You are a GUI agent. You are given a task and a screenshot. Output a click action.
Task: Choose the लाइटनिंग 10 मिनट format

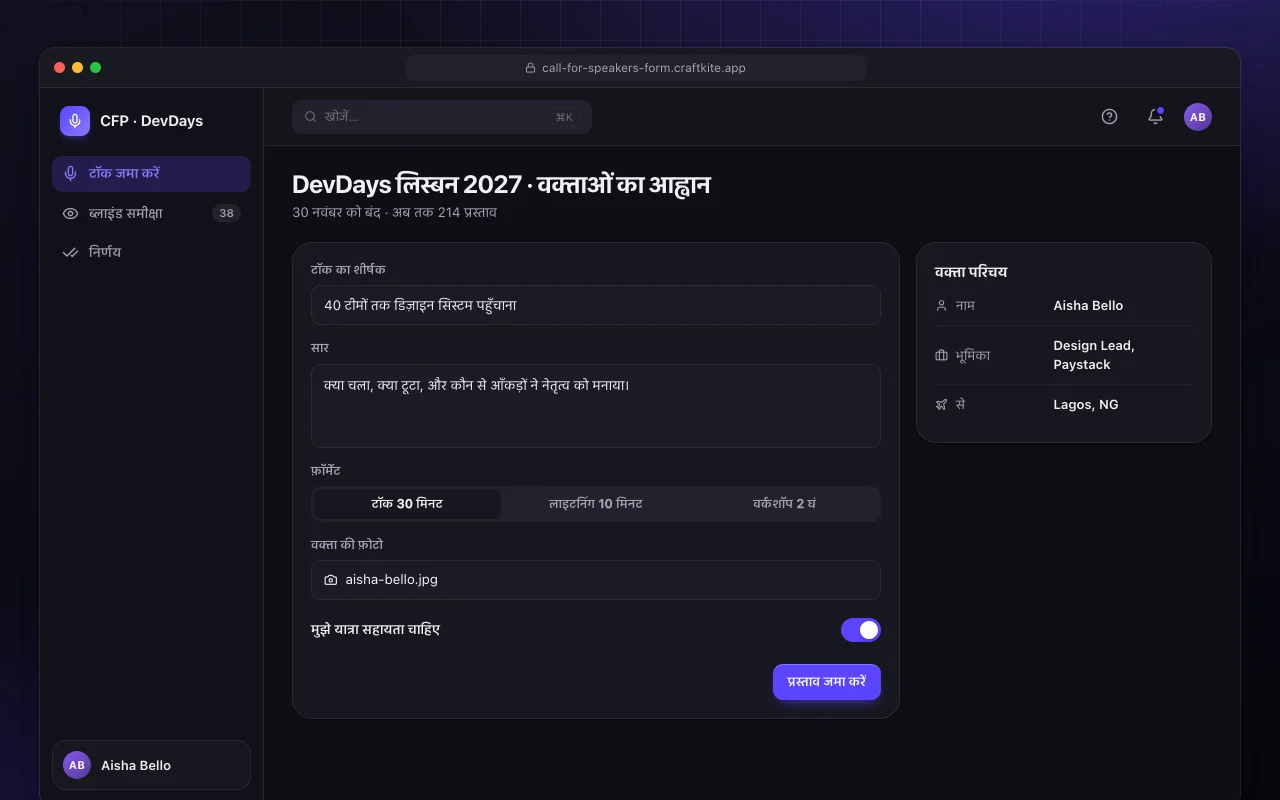click(x=596, y=504)
